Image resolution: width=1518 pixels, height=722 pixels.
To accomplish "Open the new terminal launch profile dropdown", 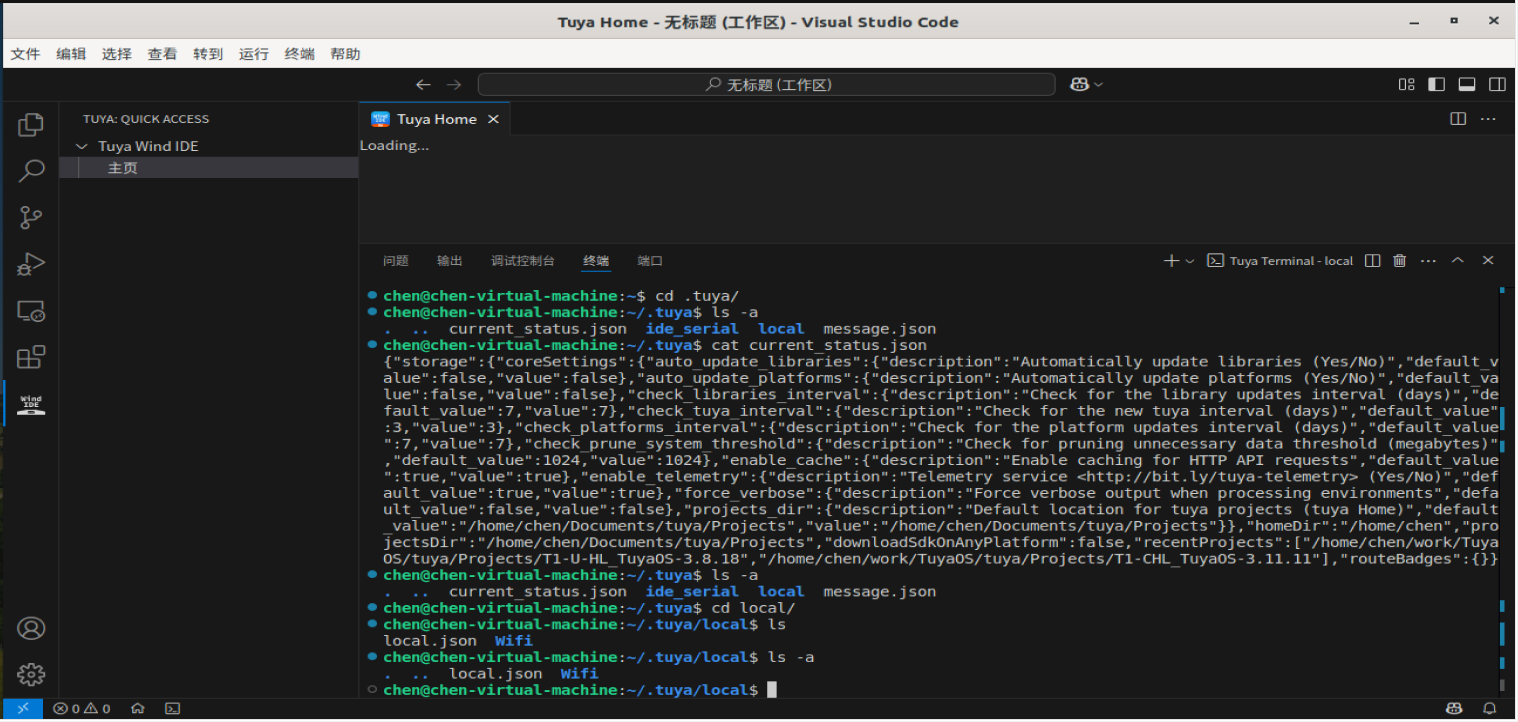I will coord(1190,261).
